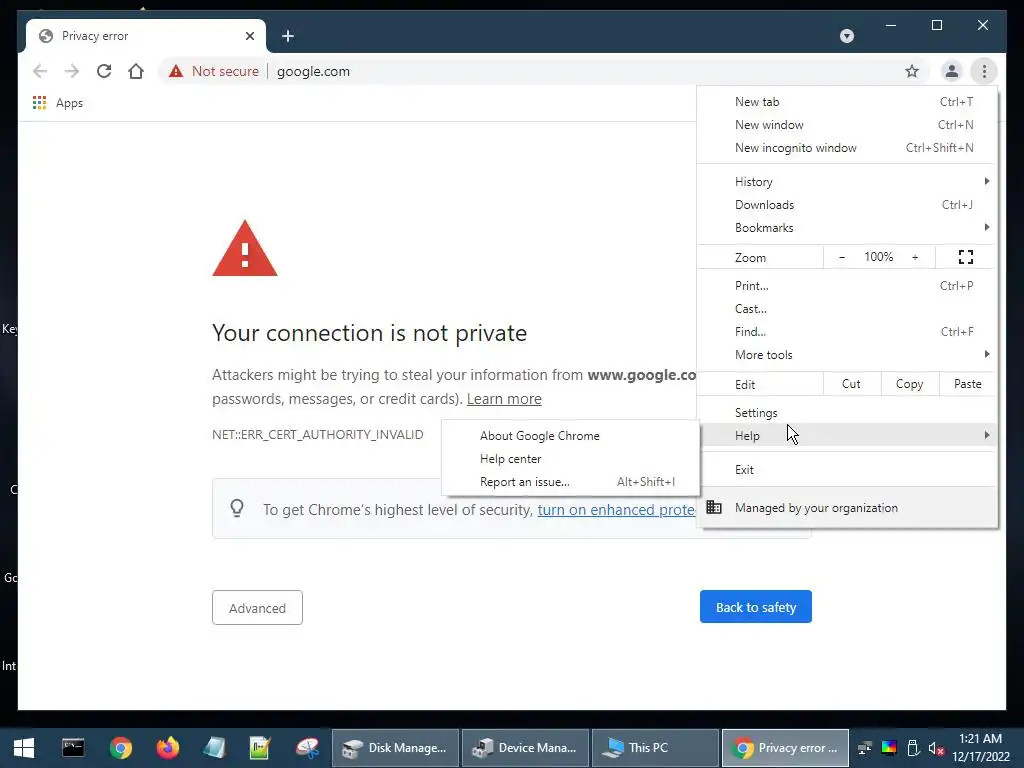Expand the More tools submenu

tap(847, 355)
